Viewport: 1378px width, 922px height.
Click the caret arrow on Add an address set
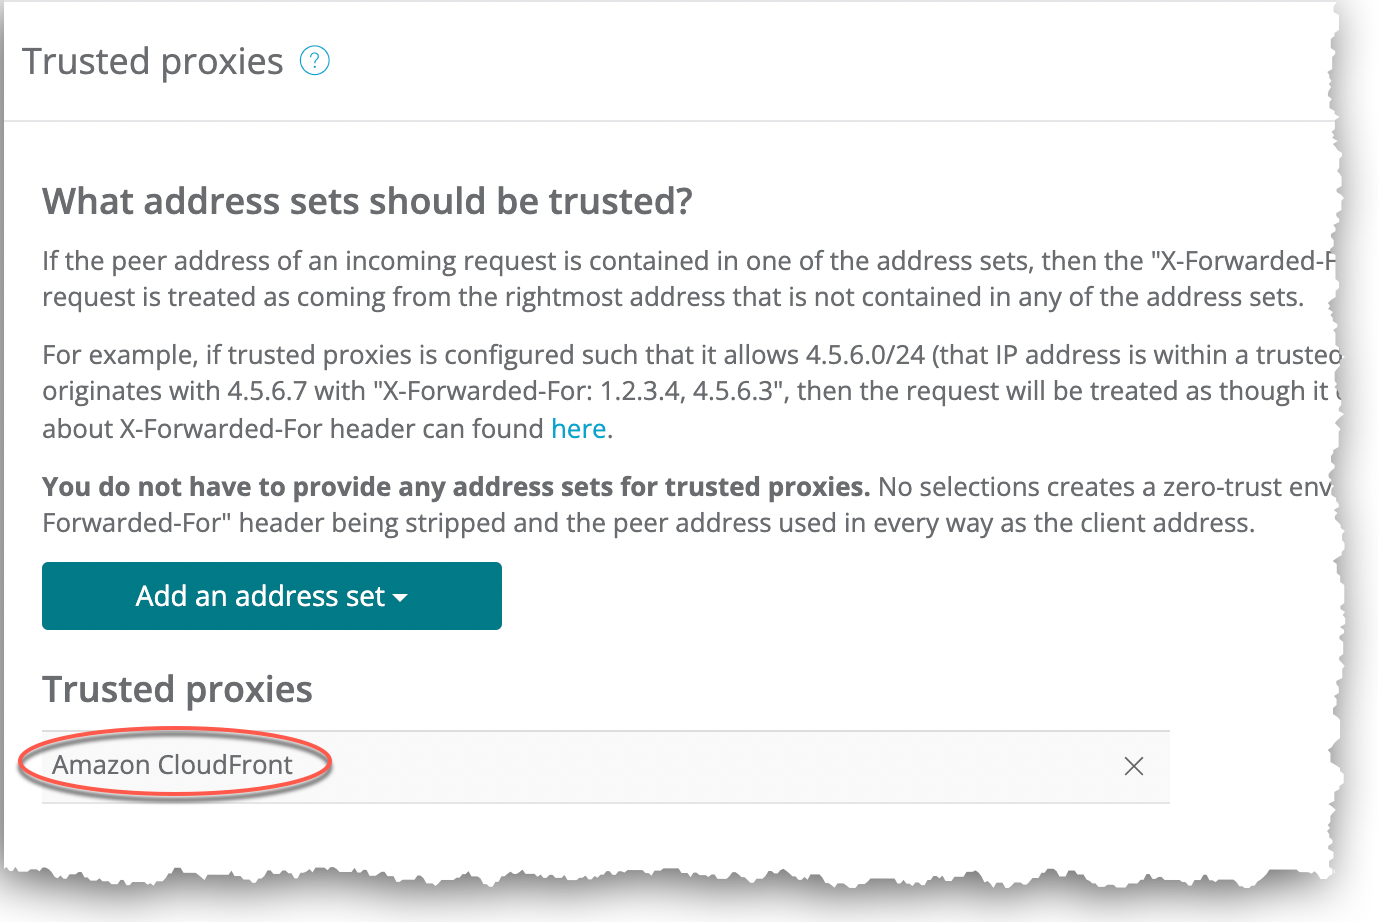[401, 598]
